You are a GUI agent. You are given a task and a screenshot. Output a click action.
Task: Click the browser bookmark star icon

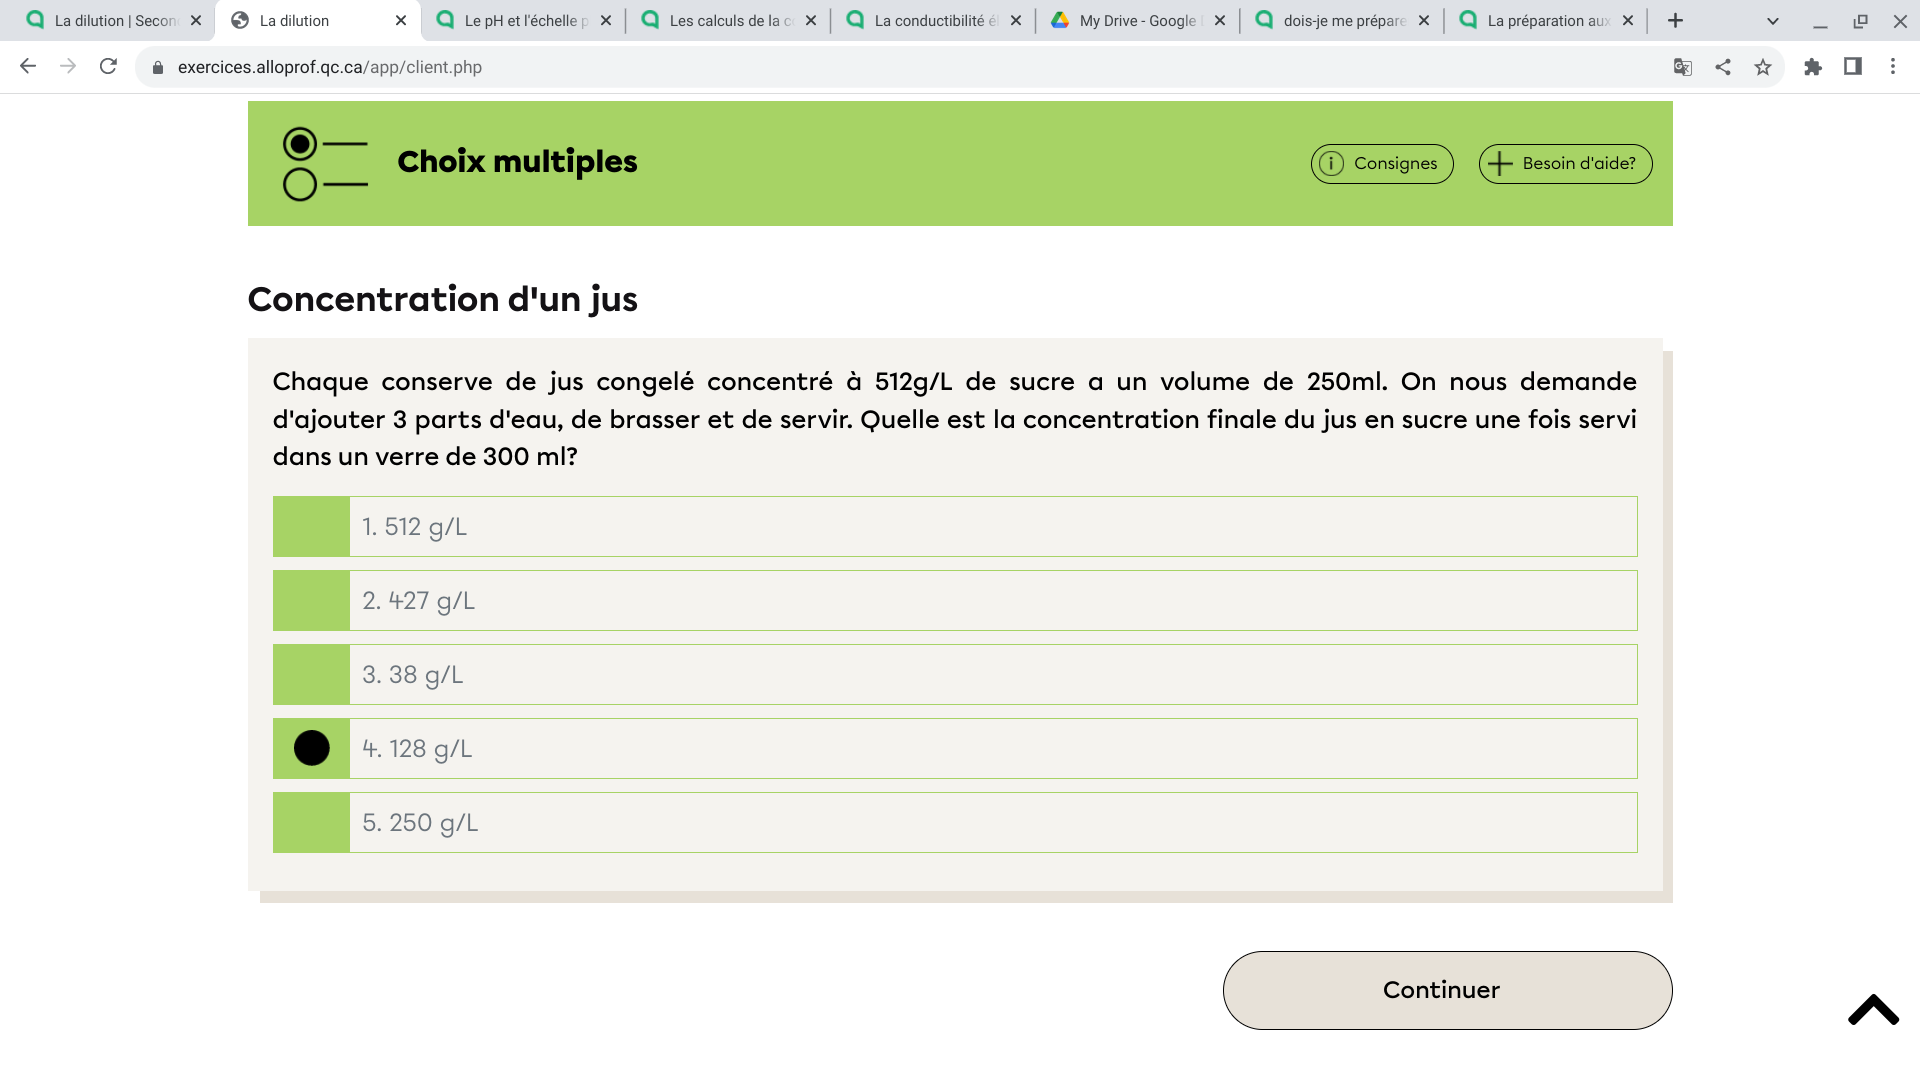tap(1763, 66)
